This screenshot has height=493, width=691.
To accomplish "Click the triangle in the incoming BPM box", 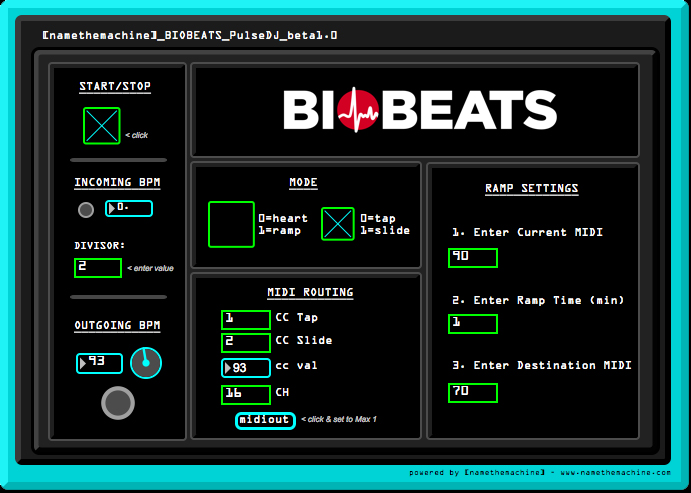I will click(112, 208).
